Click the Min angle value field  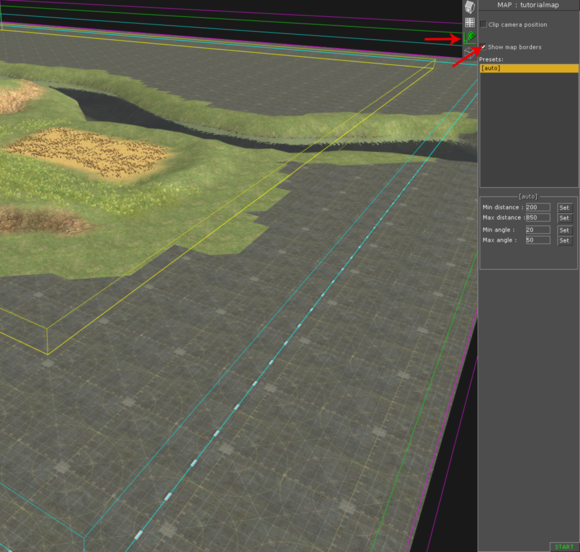(x=538, y=230)
